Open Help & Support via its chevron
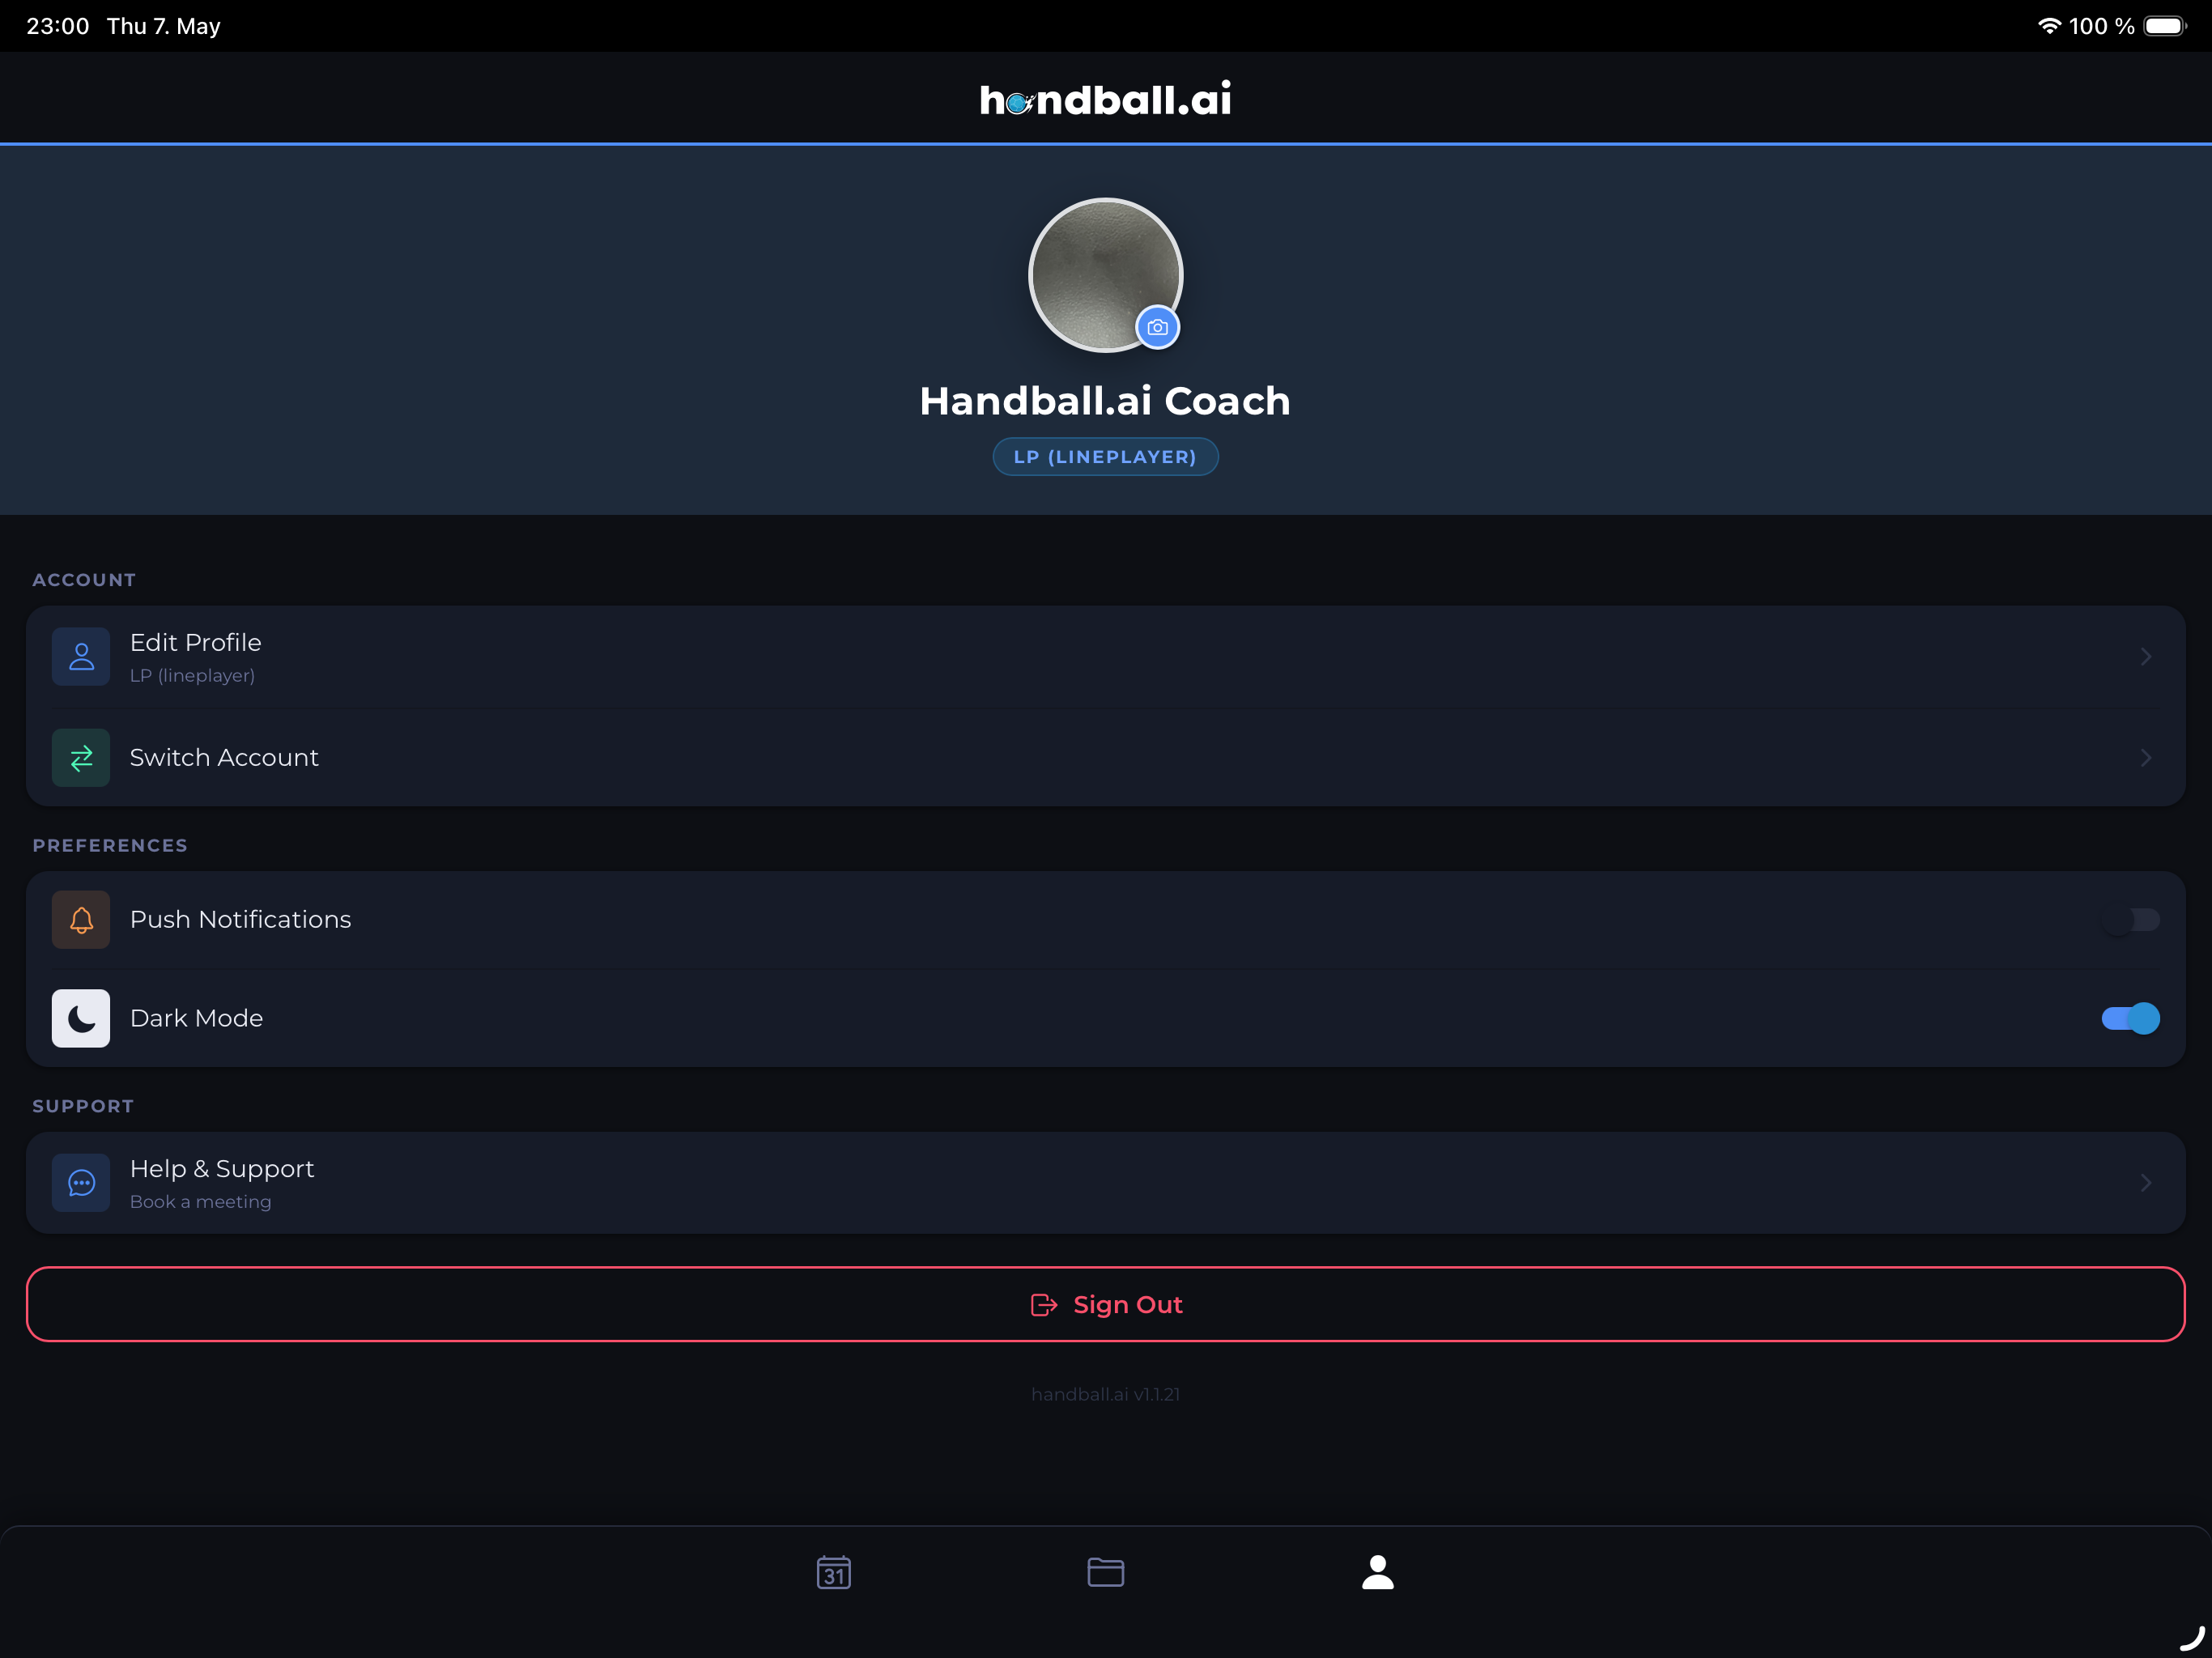This screenshot has height=1658, width=2212. [x=2145, y=1183]
